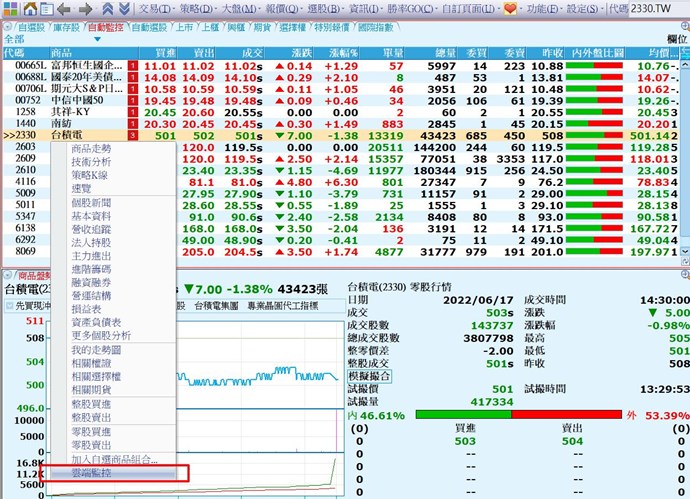Switch to the 庫存股 tab
This screenshot has height=499, width=690.
click(x=66, y=27)
